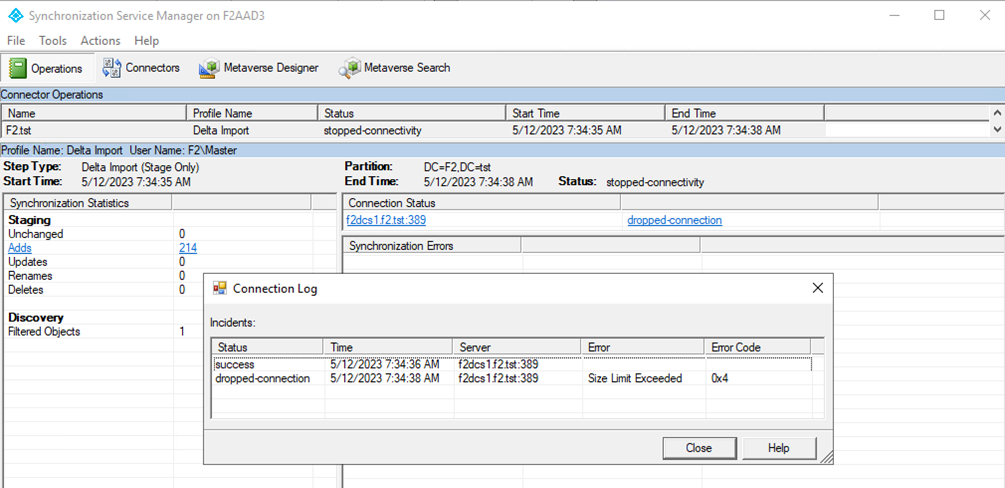Open the Tools menu
Screen dimensions: 1005x488
(x=53, y=40)
